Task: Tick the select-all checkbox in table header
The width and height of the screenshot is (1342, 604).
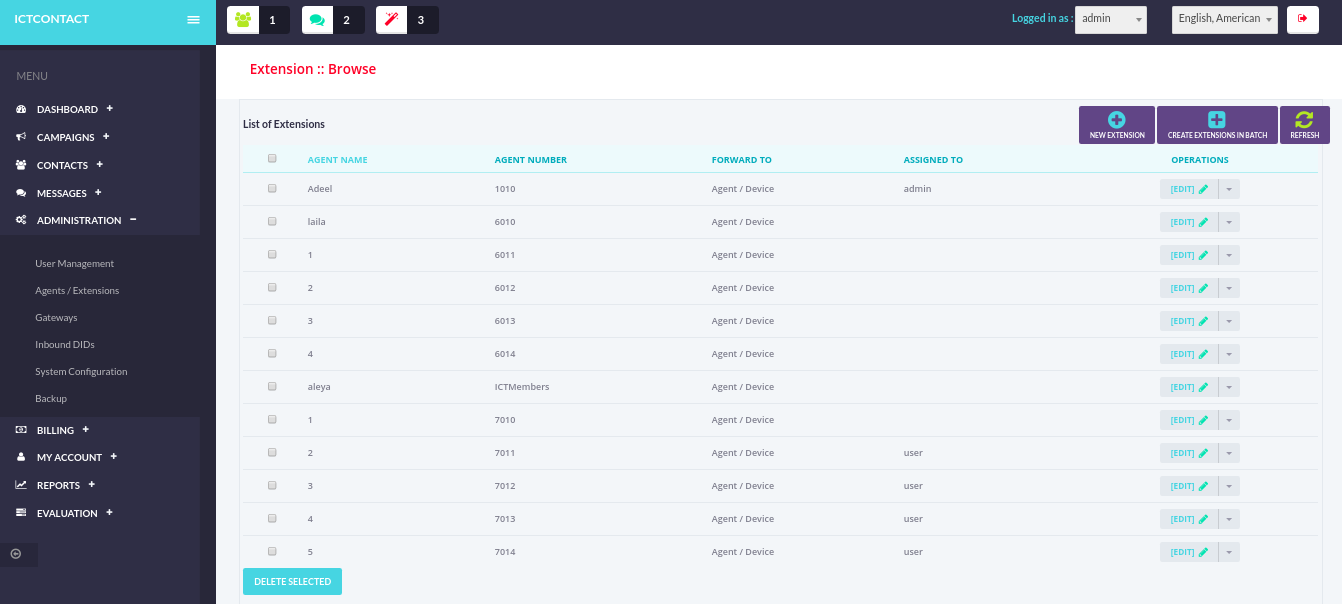Action: 272,158
